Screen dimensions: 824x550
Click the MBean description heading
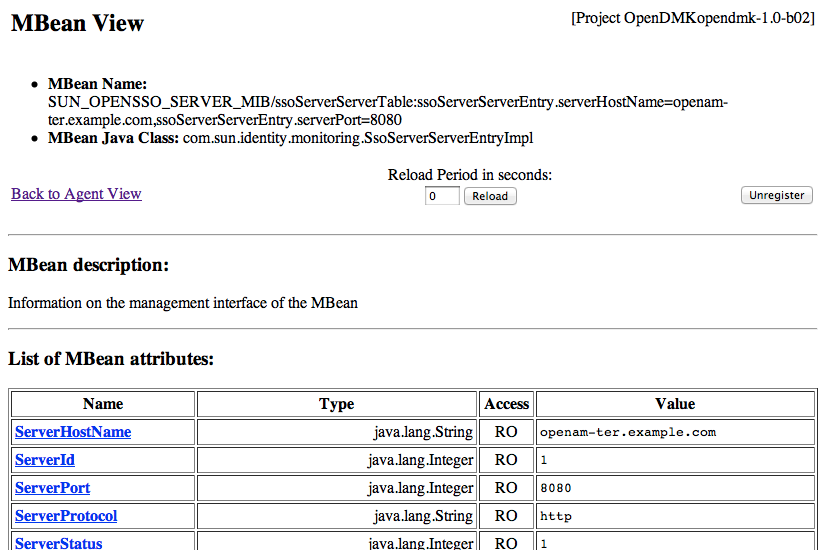click(88, 265)
